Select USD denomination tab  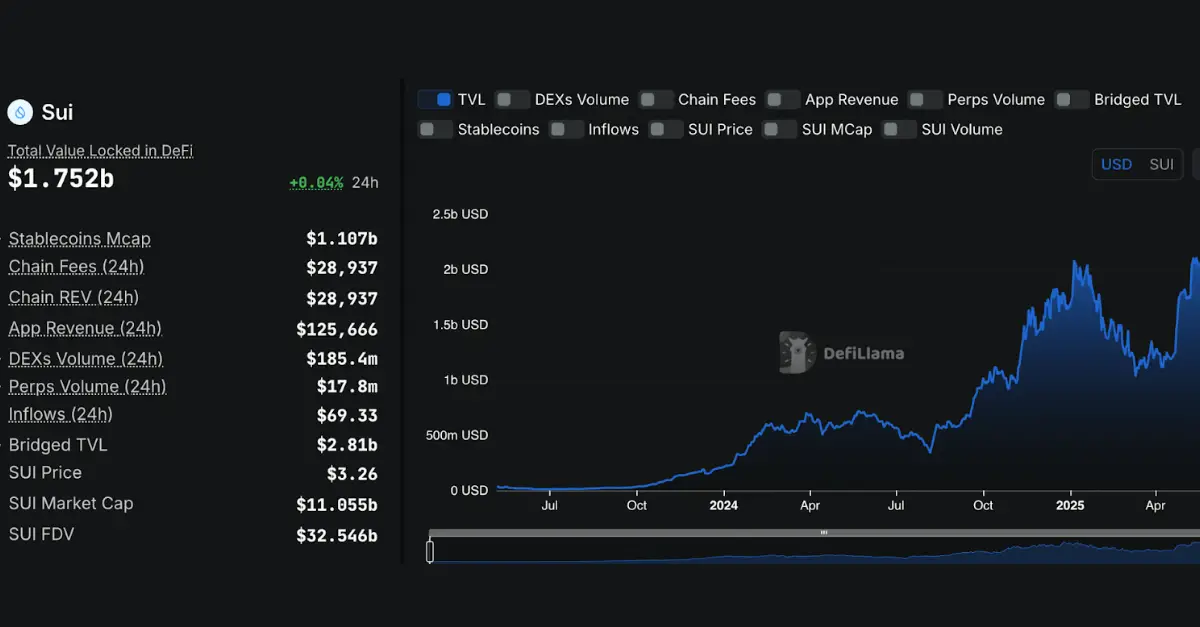click(x=1116, y=164)
